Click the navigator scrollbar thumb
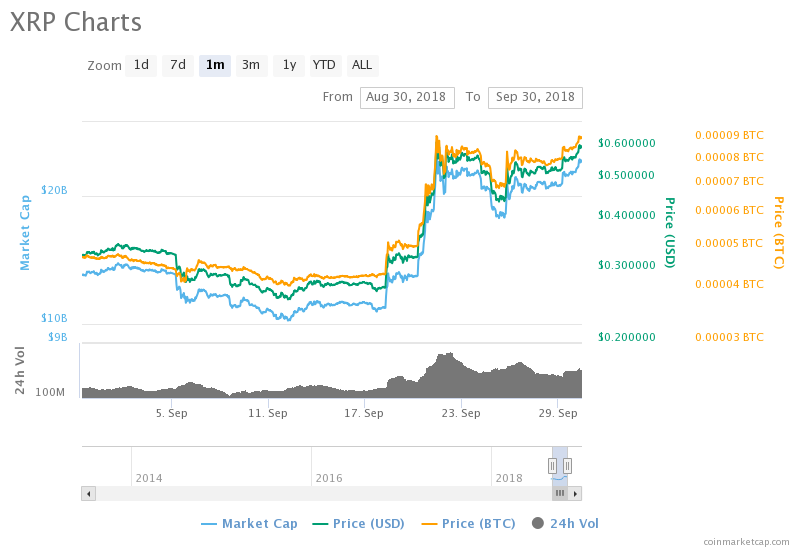 [560, 493]
